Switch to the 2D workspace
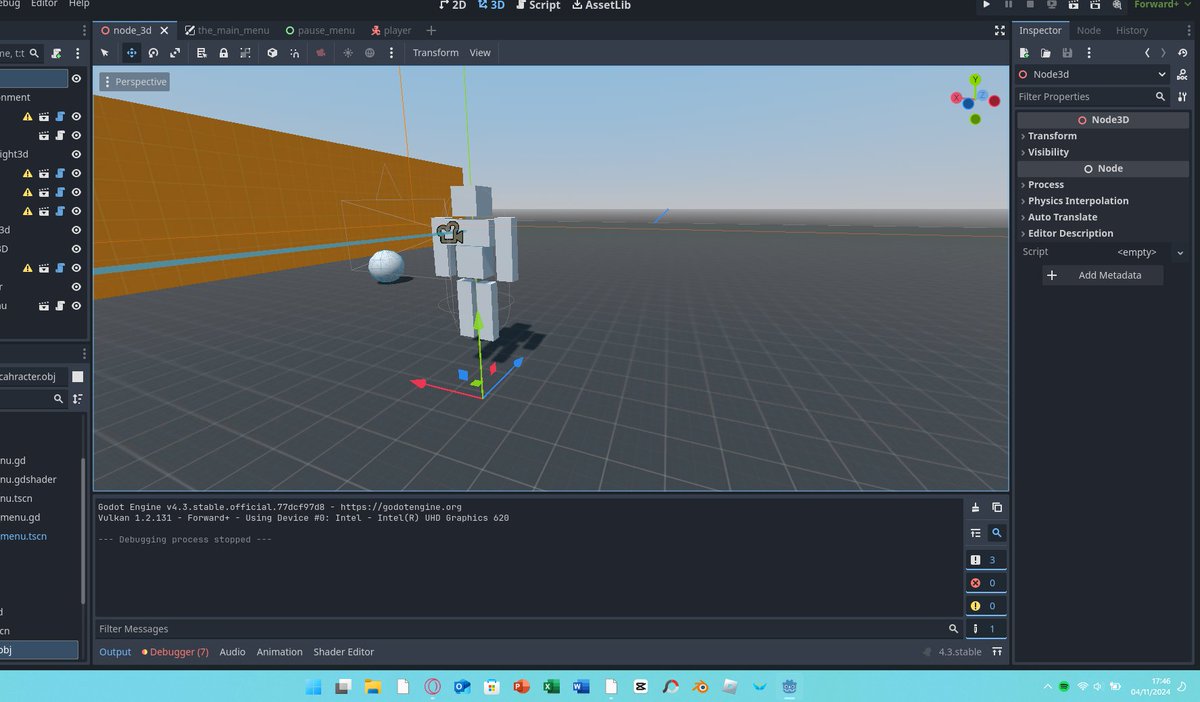Image resolution: width=1200 pixels, height=702 pixels. [x=453, y=5]
